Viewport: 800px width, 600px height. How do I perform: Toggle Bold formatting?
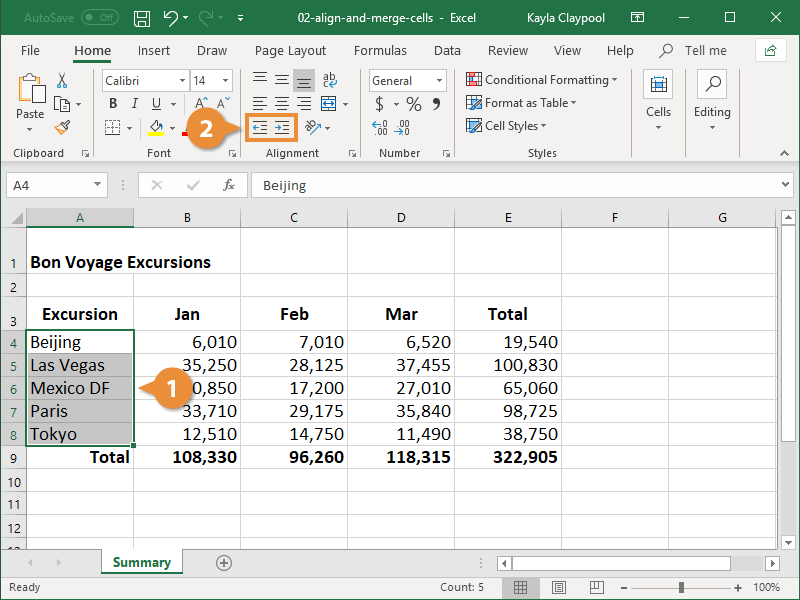(x=113, y=104)
